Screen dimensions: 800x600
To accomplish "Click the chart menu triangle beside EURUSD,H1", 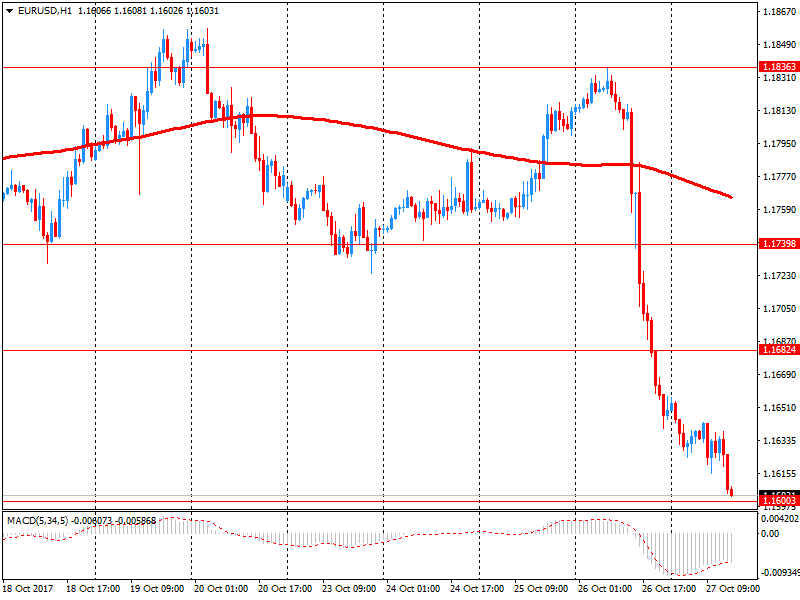I will pyautogui.click(x=9, y=11).
